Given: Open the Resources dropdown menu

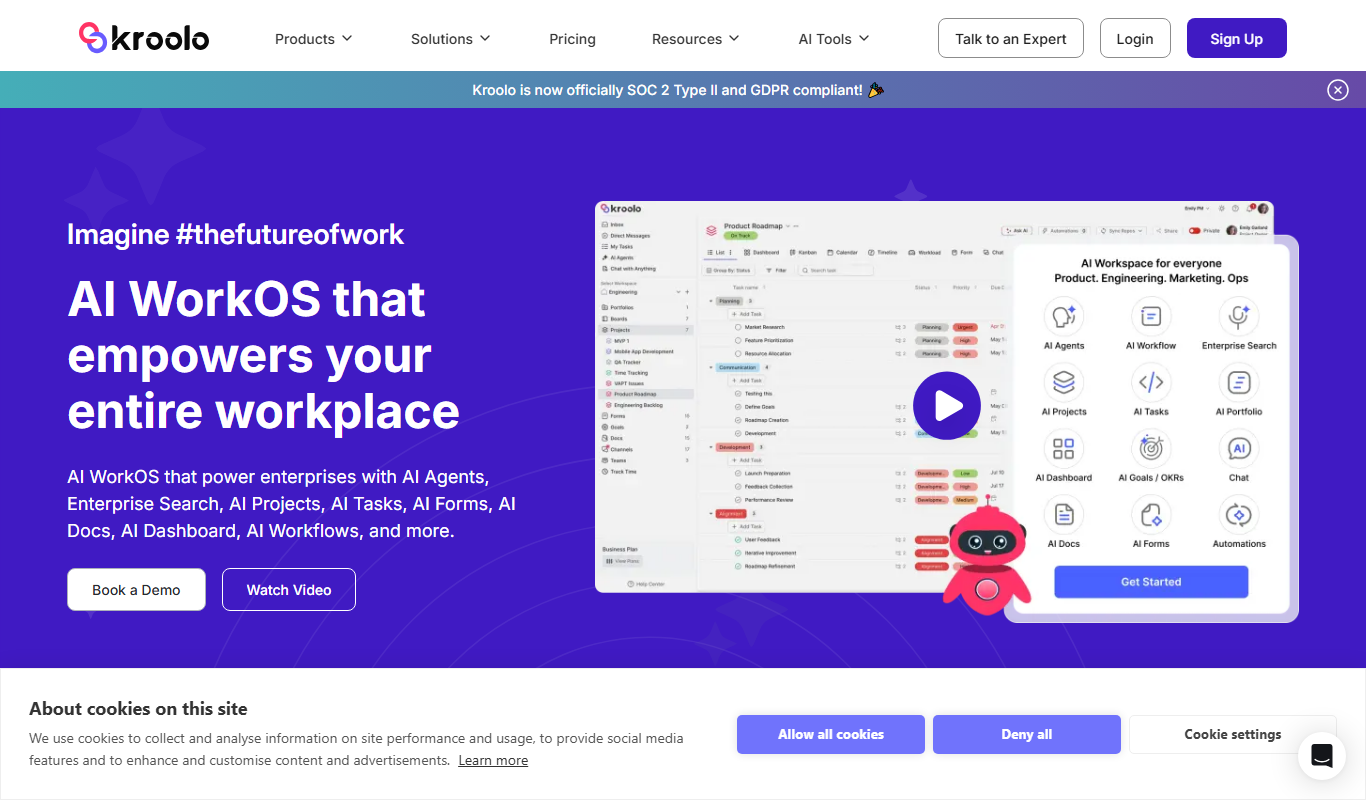Looking at the screenshot, I should coord(696,39).
